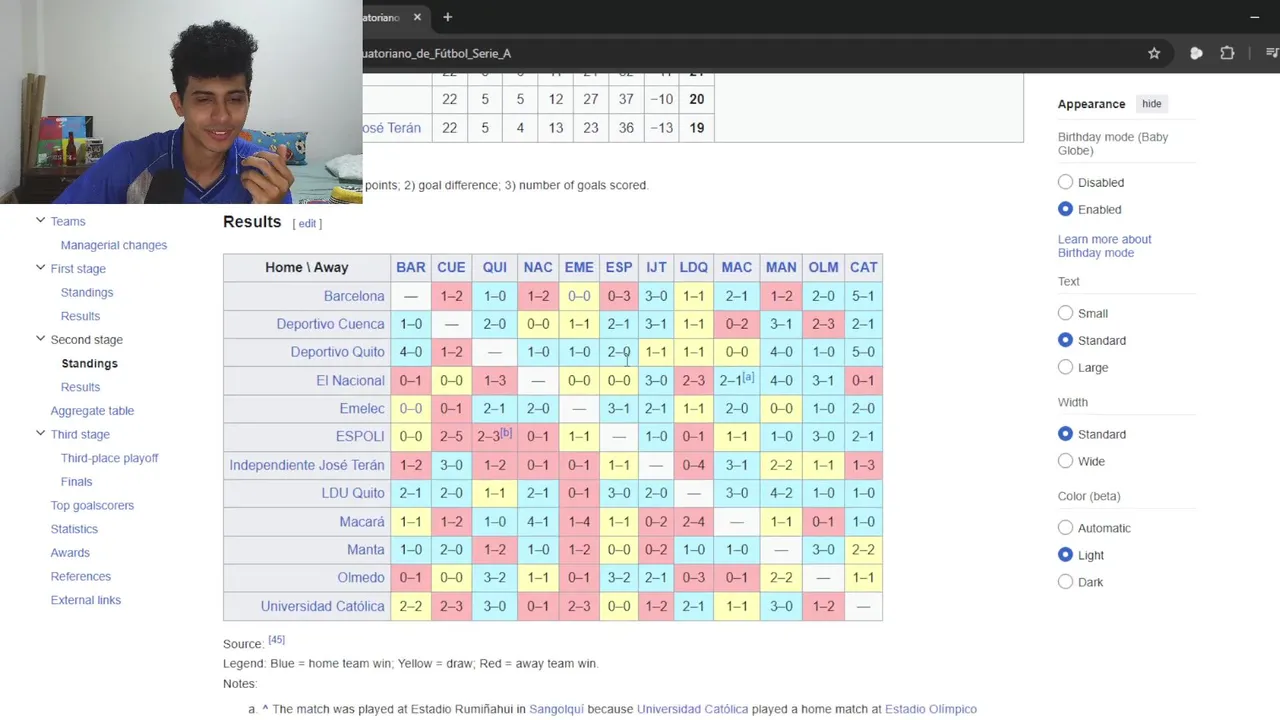The height and width of the screenshot is (720, 1280).
Task: Open Managerial changes in contents
Action: [x=114, y=245]
